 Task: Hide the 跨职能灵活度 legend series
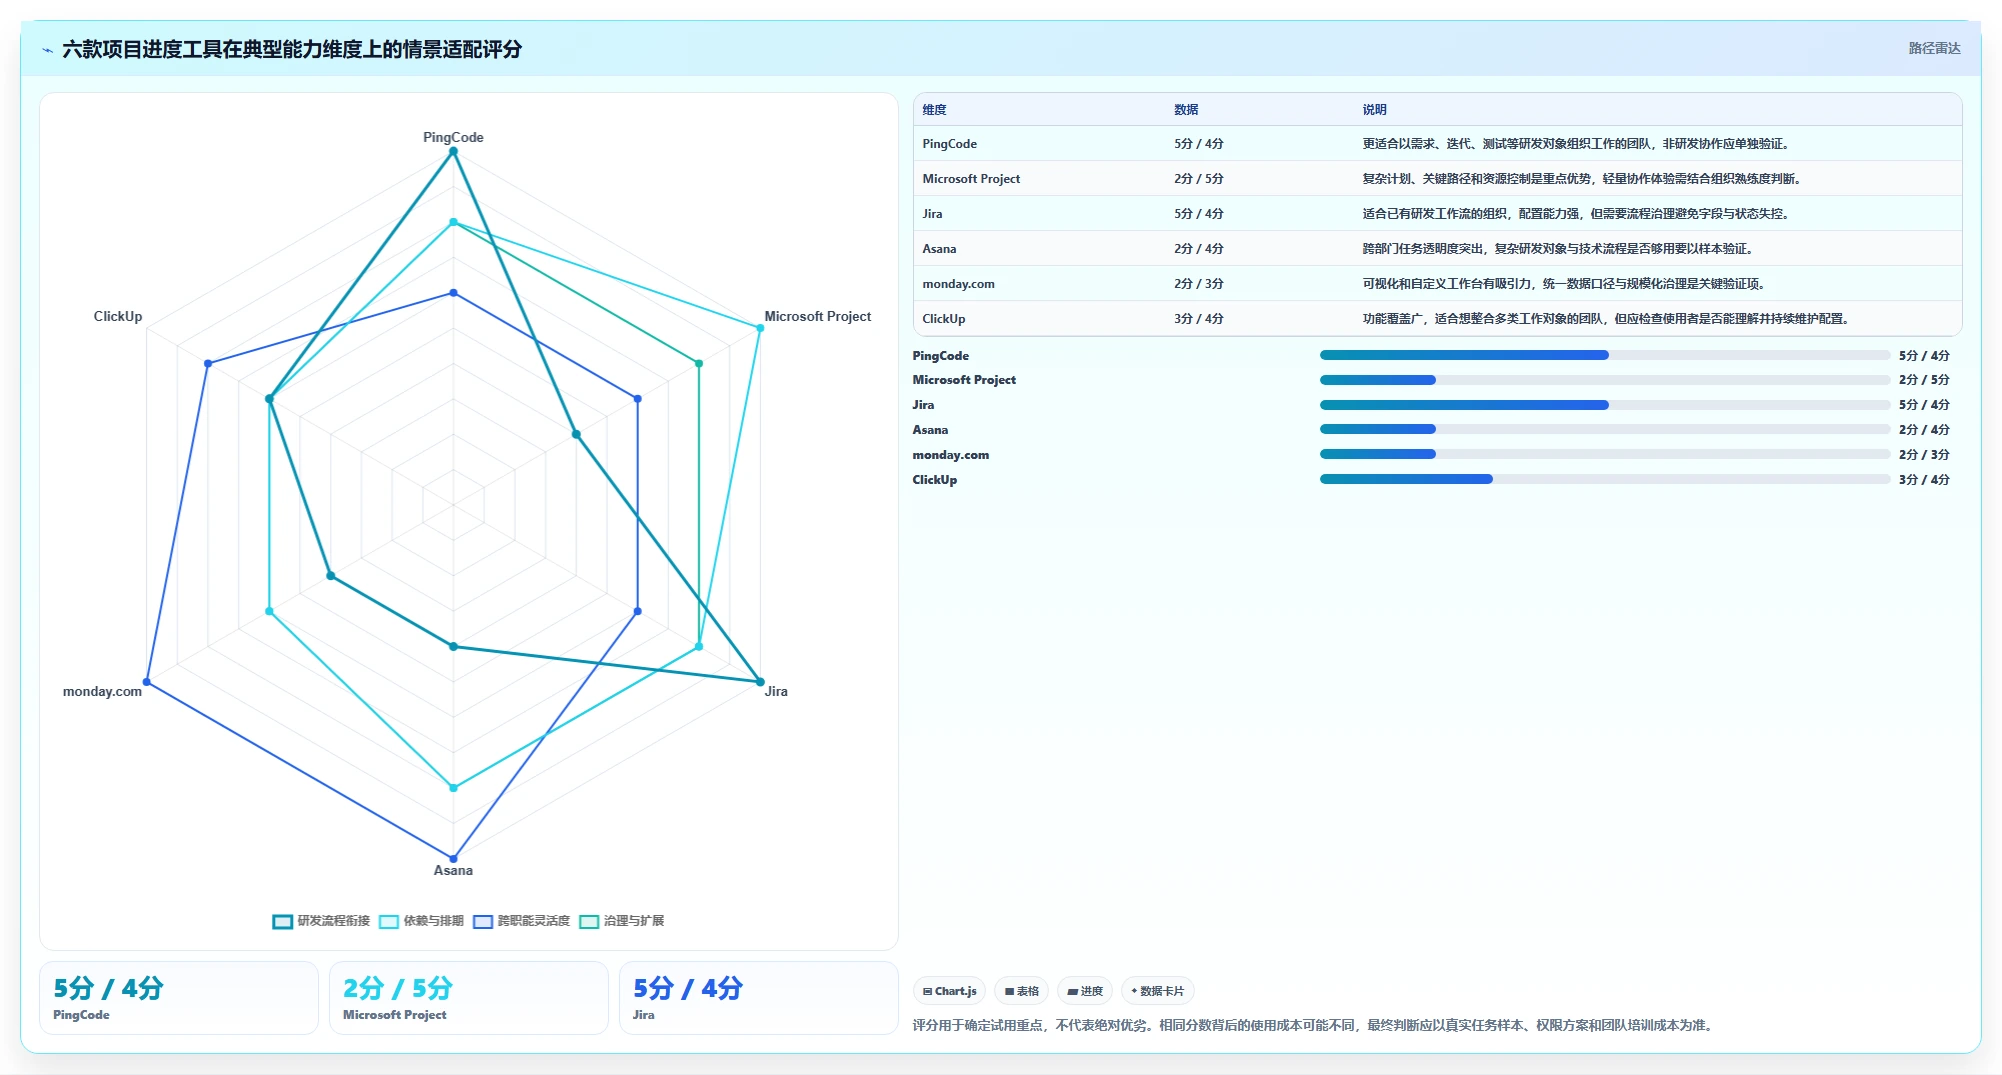(x=521, y=921)
